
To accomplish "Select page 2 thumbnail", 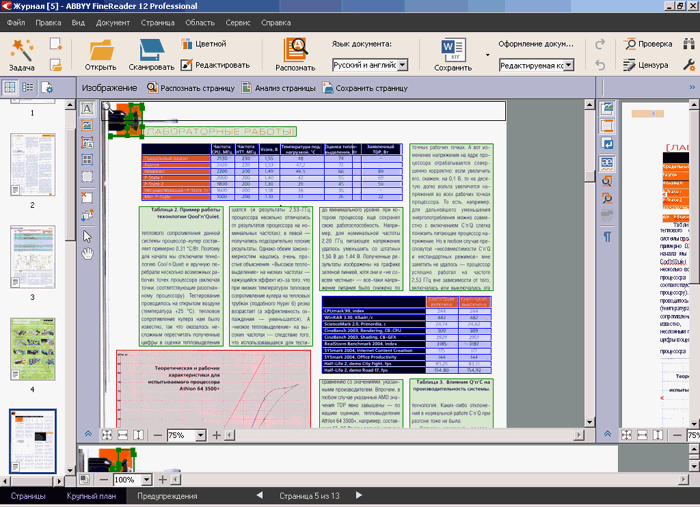I will (x=33, y=164).
